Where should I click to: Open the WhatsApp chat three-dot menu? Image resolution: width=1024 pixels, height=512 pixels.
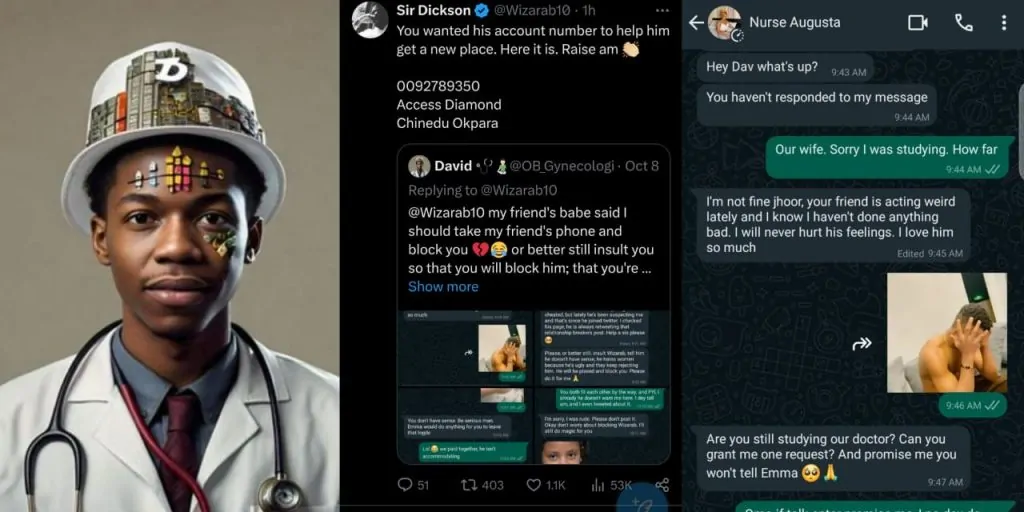[x=1004, y=23]
